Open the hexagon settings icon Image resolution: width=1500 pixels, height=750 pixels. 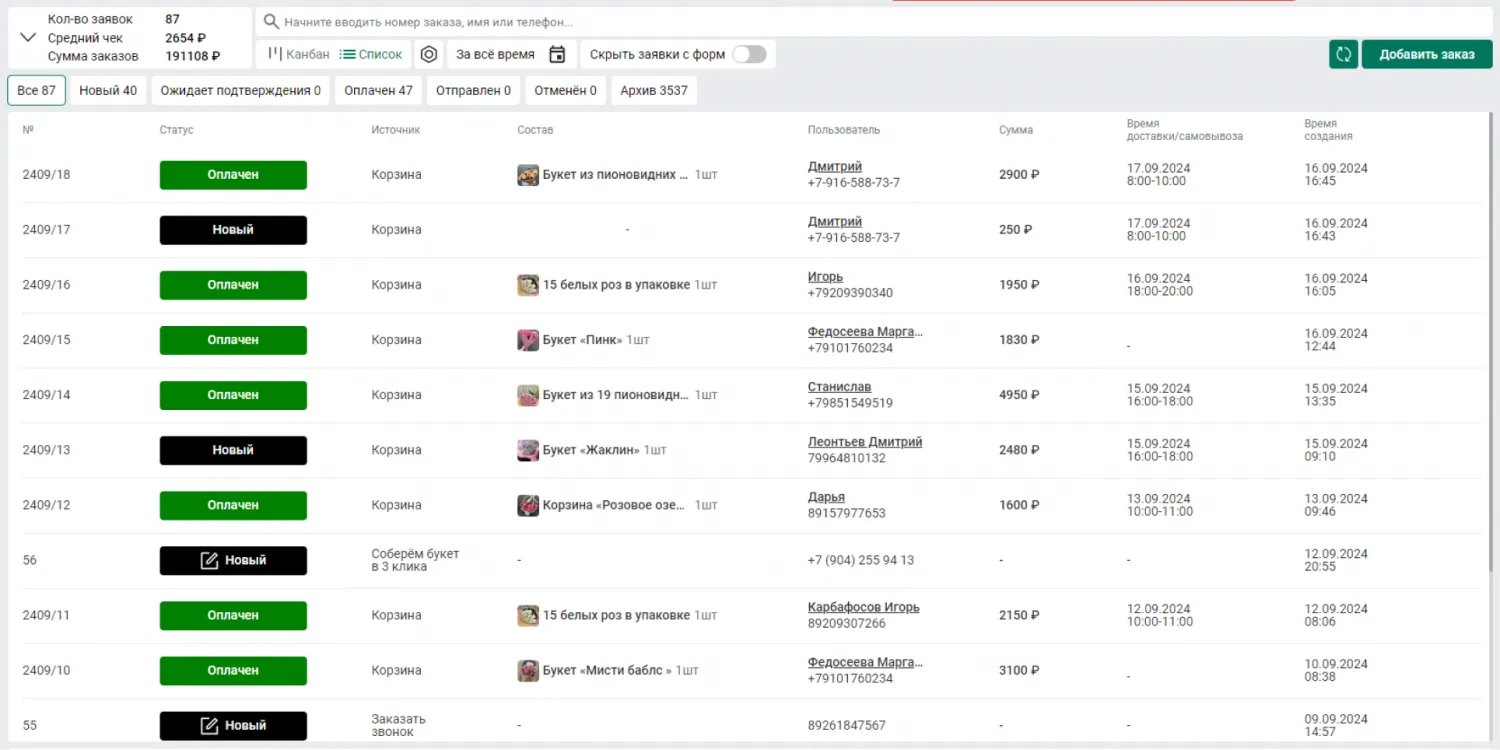429,54
